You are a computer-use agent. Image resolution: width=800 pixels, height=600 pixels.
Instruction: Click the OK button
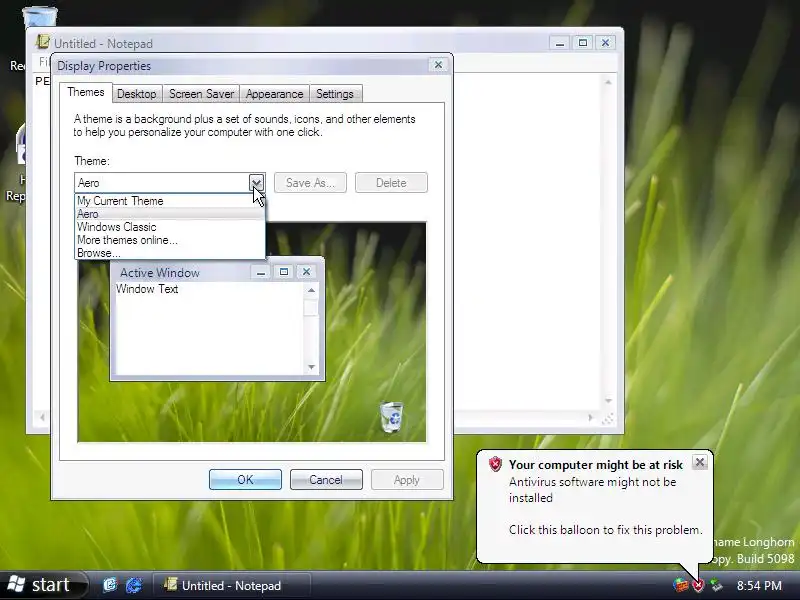coord(245,480)
